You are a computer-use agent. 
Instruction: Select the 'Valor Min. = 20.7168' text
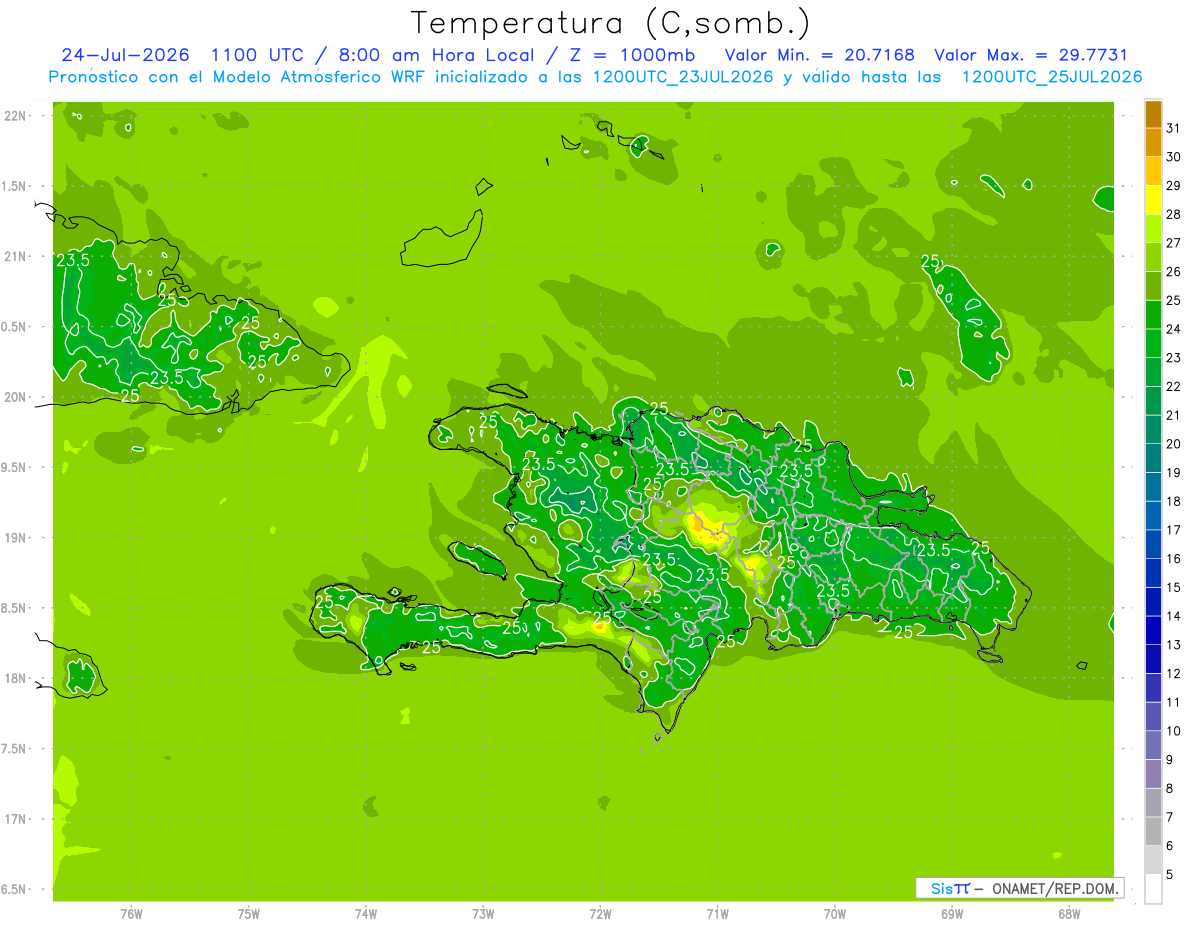point(820,55)
